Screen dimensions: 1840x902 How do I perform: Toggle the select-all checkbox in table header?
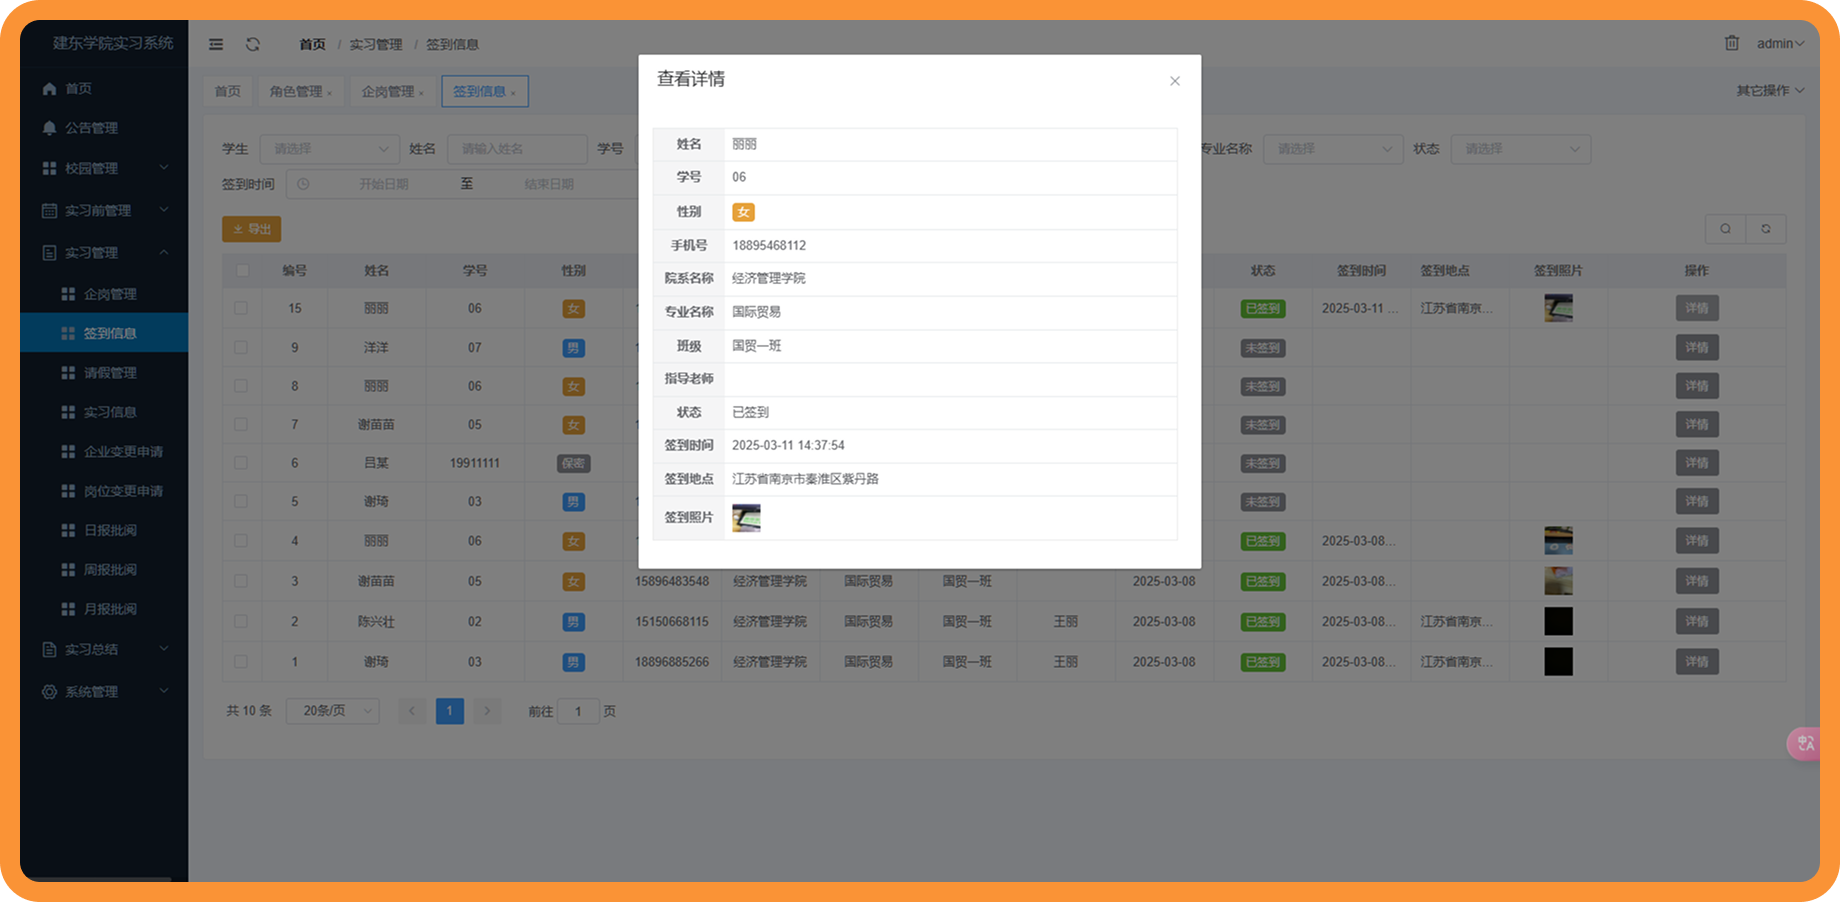point(242,270)
